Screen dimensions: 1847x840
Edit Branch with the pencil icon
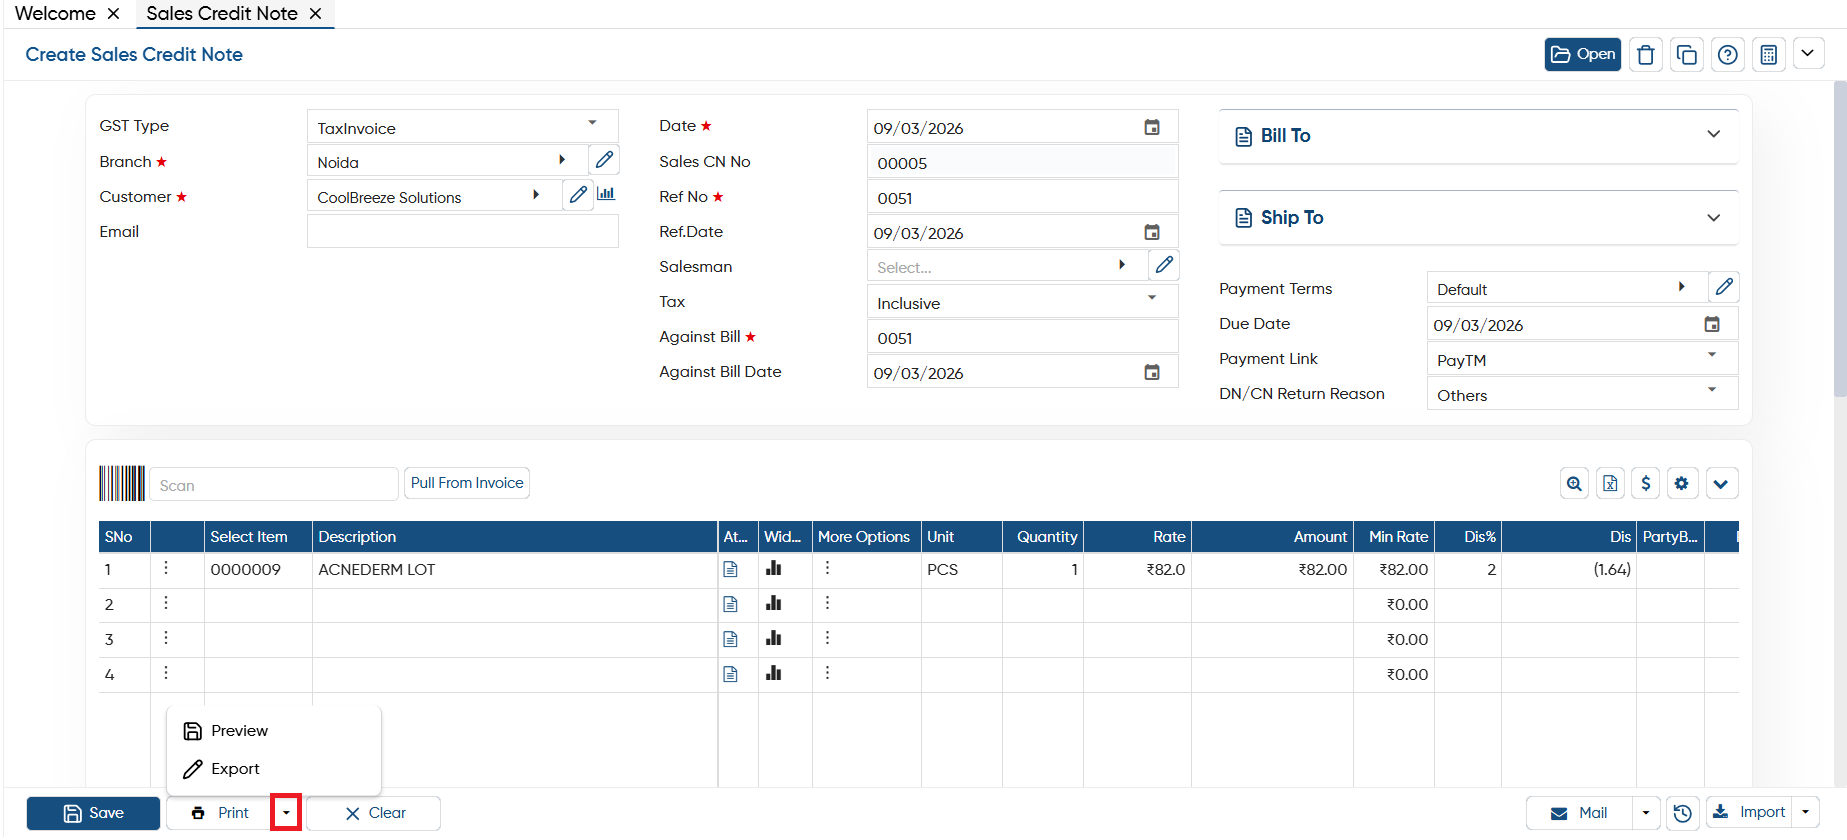click(604, 160)
